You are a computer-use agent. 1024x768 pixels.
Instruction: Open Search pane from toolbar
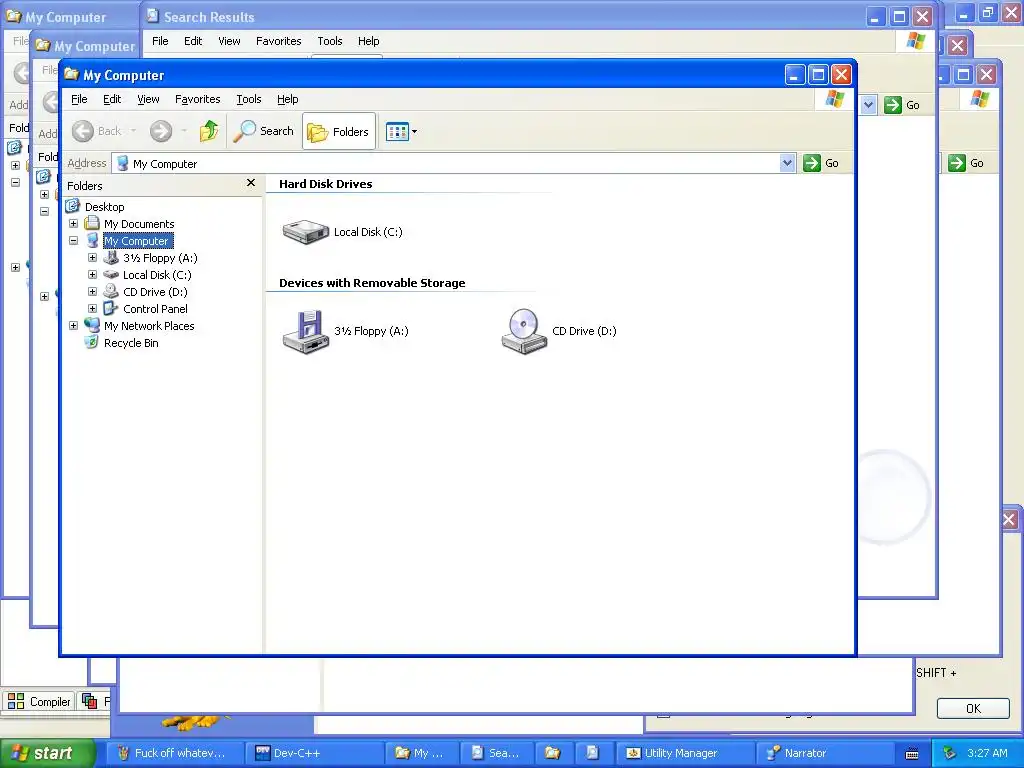[x=264, y=131]
